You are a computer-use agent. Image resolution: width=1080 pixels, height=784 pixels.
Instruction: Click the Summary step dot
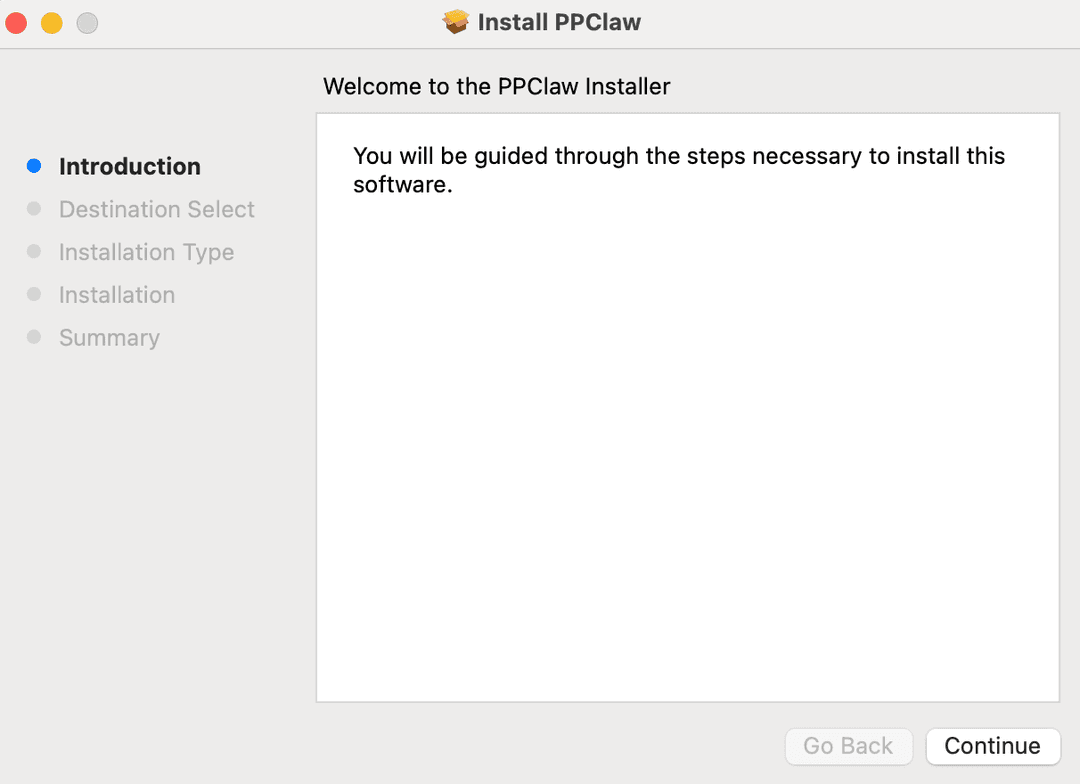(x=36, y=337)
